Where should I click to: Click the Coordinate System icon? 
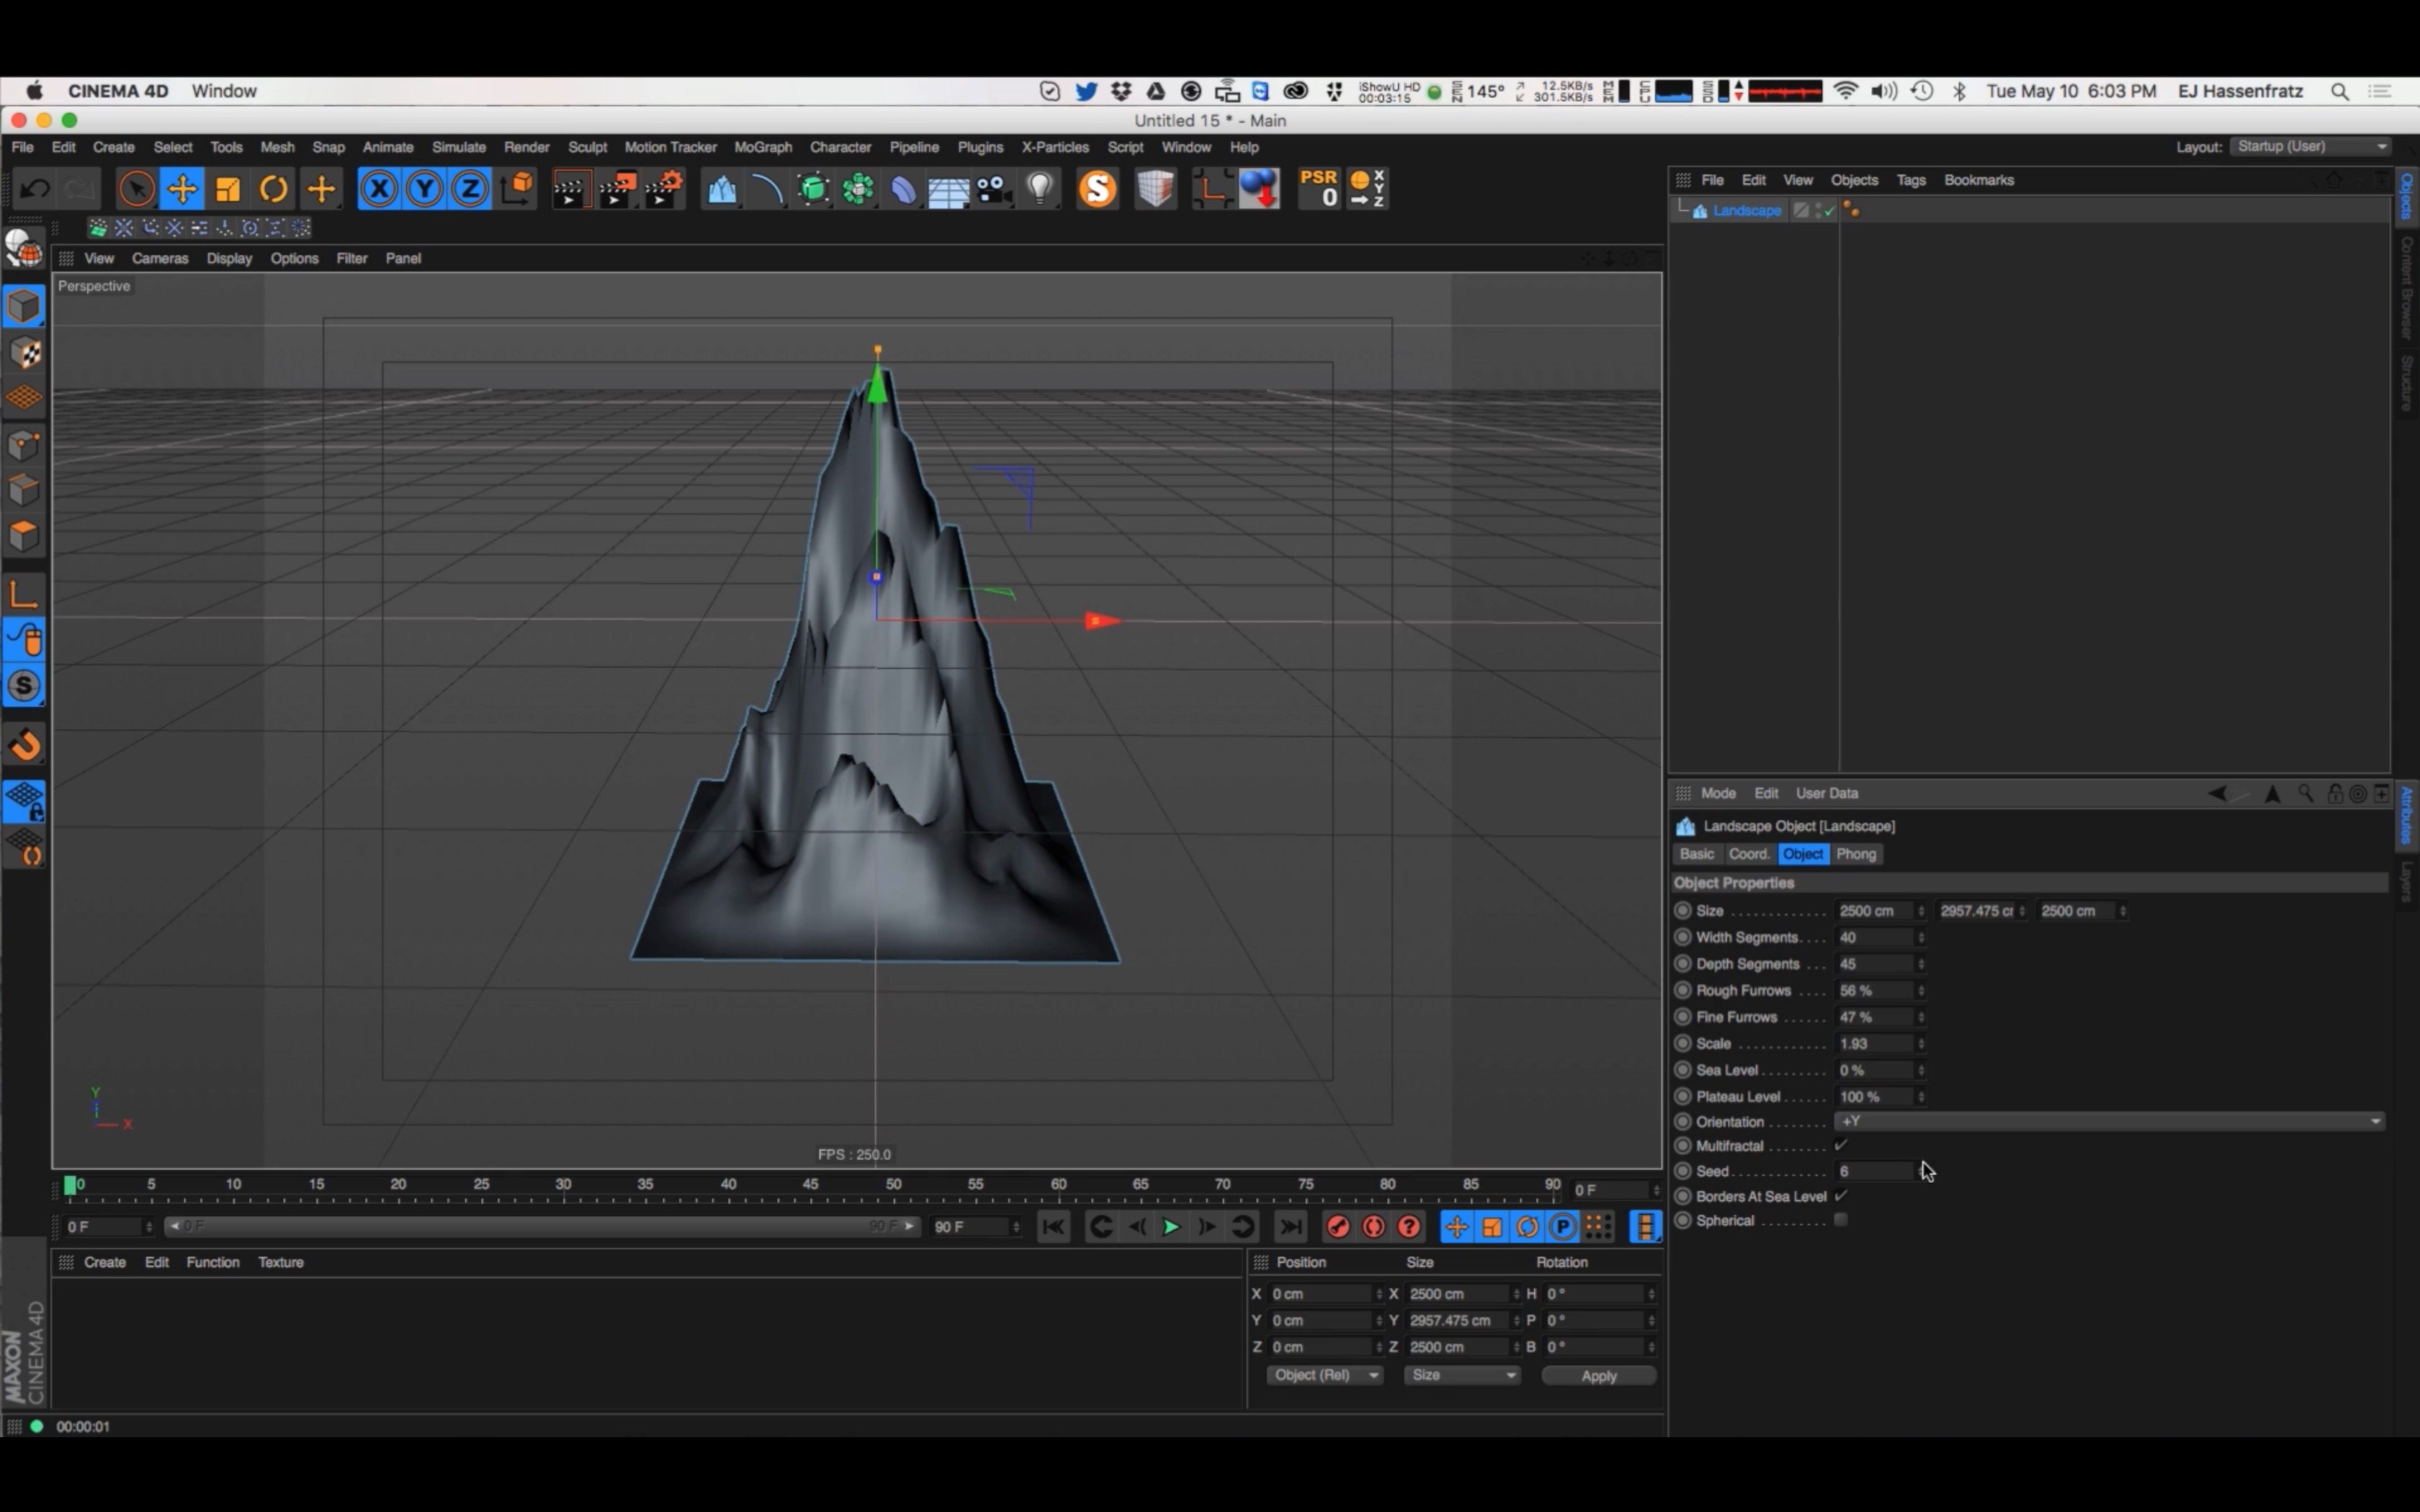pos(517,189)
